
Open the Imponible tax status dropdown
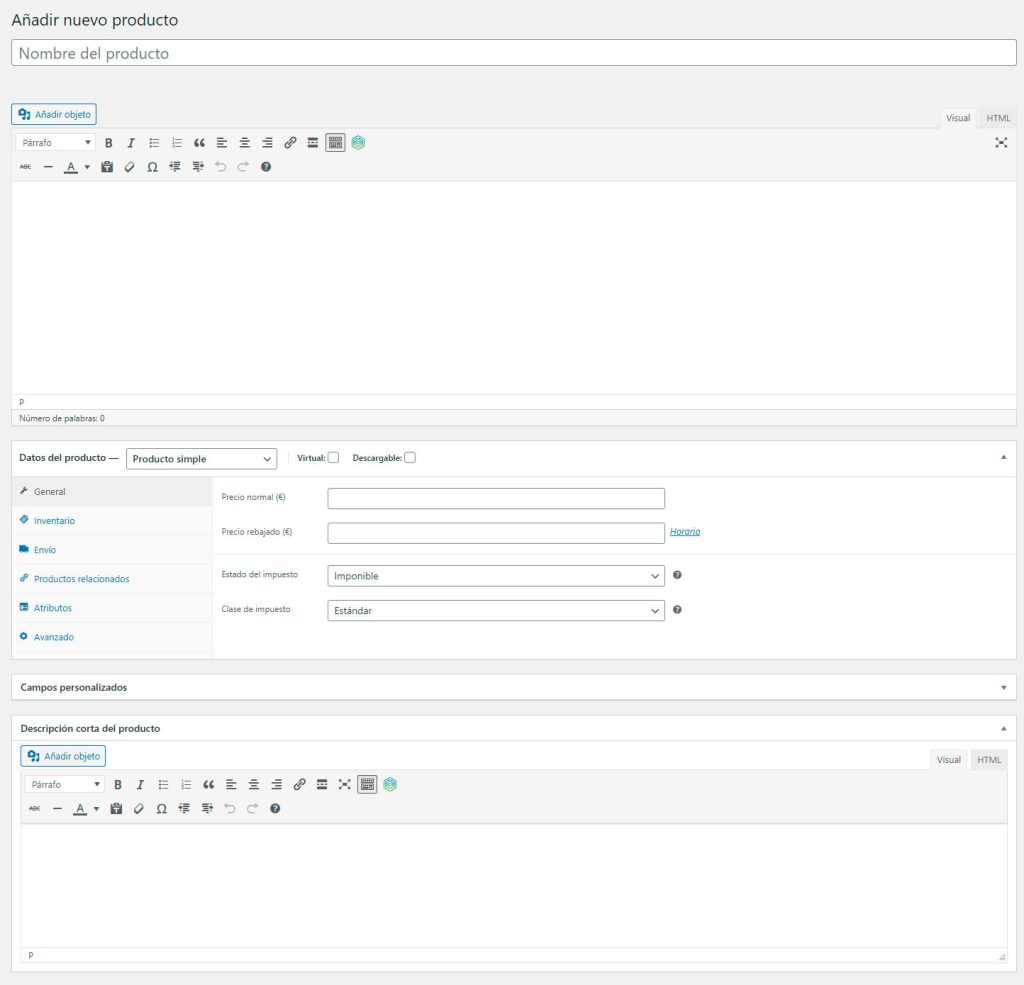[x=496, y=575]
